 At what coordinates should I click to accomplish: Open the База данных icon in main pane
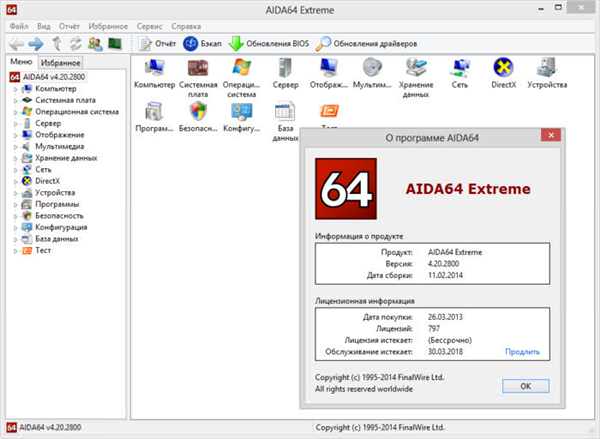tap(285, 121)
